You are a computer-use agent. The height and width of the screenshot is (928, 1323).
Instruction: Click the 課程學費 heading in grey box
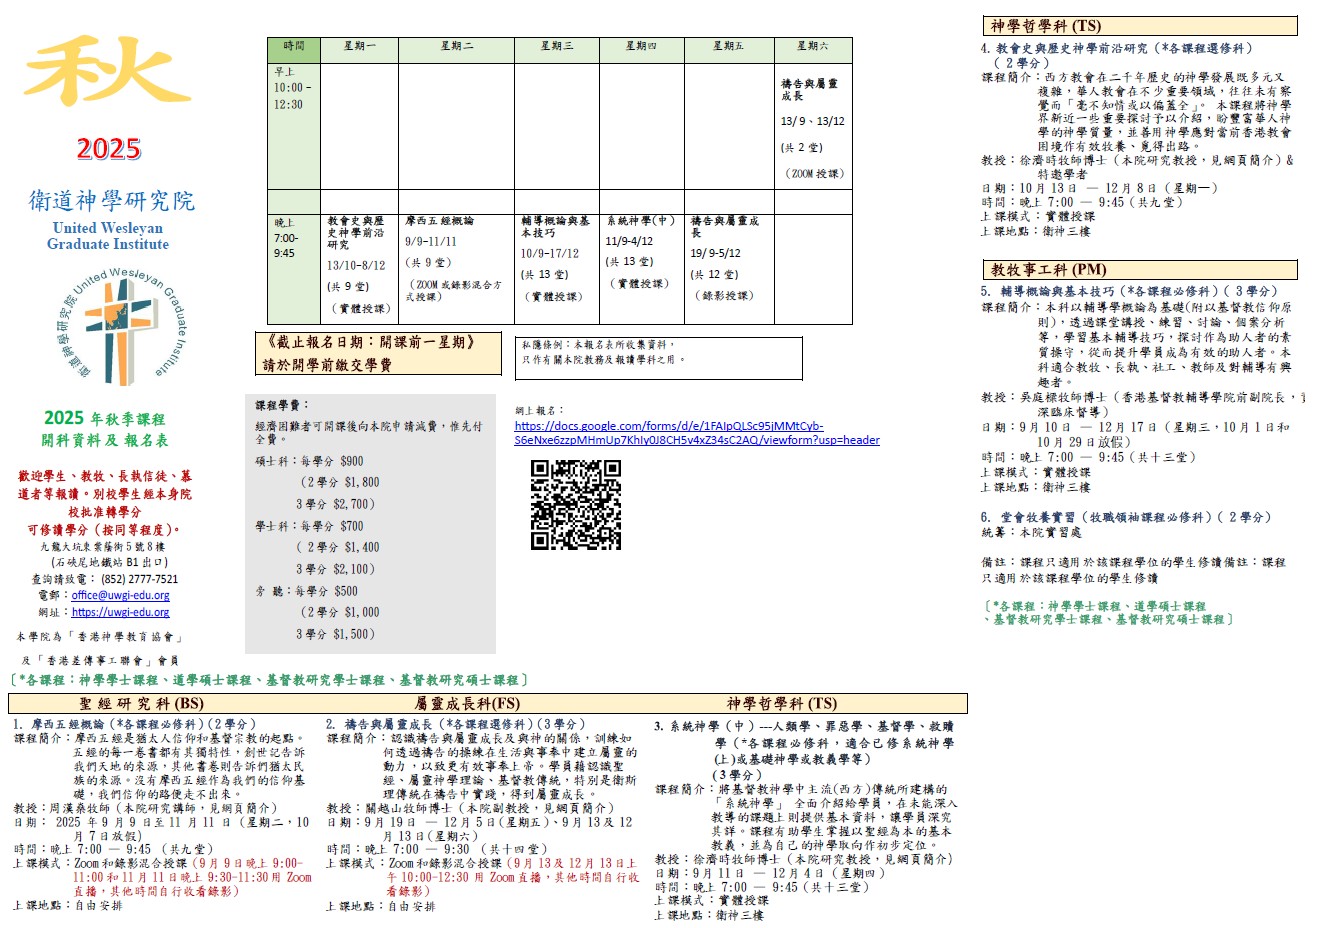283,405
